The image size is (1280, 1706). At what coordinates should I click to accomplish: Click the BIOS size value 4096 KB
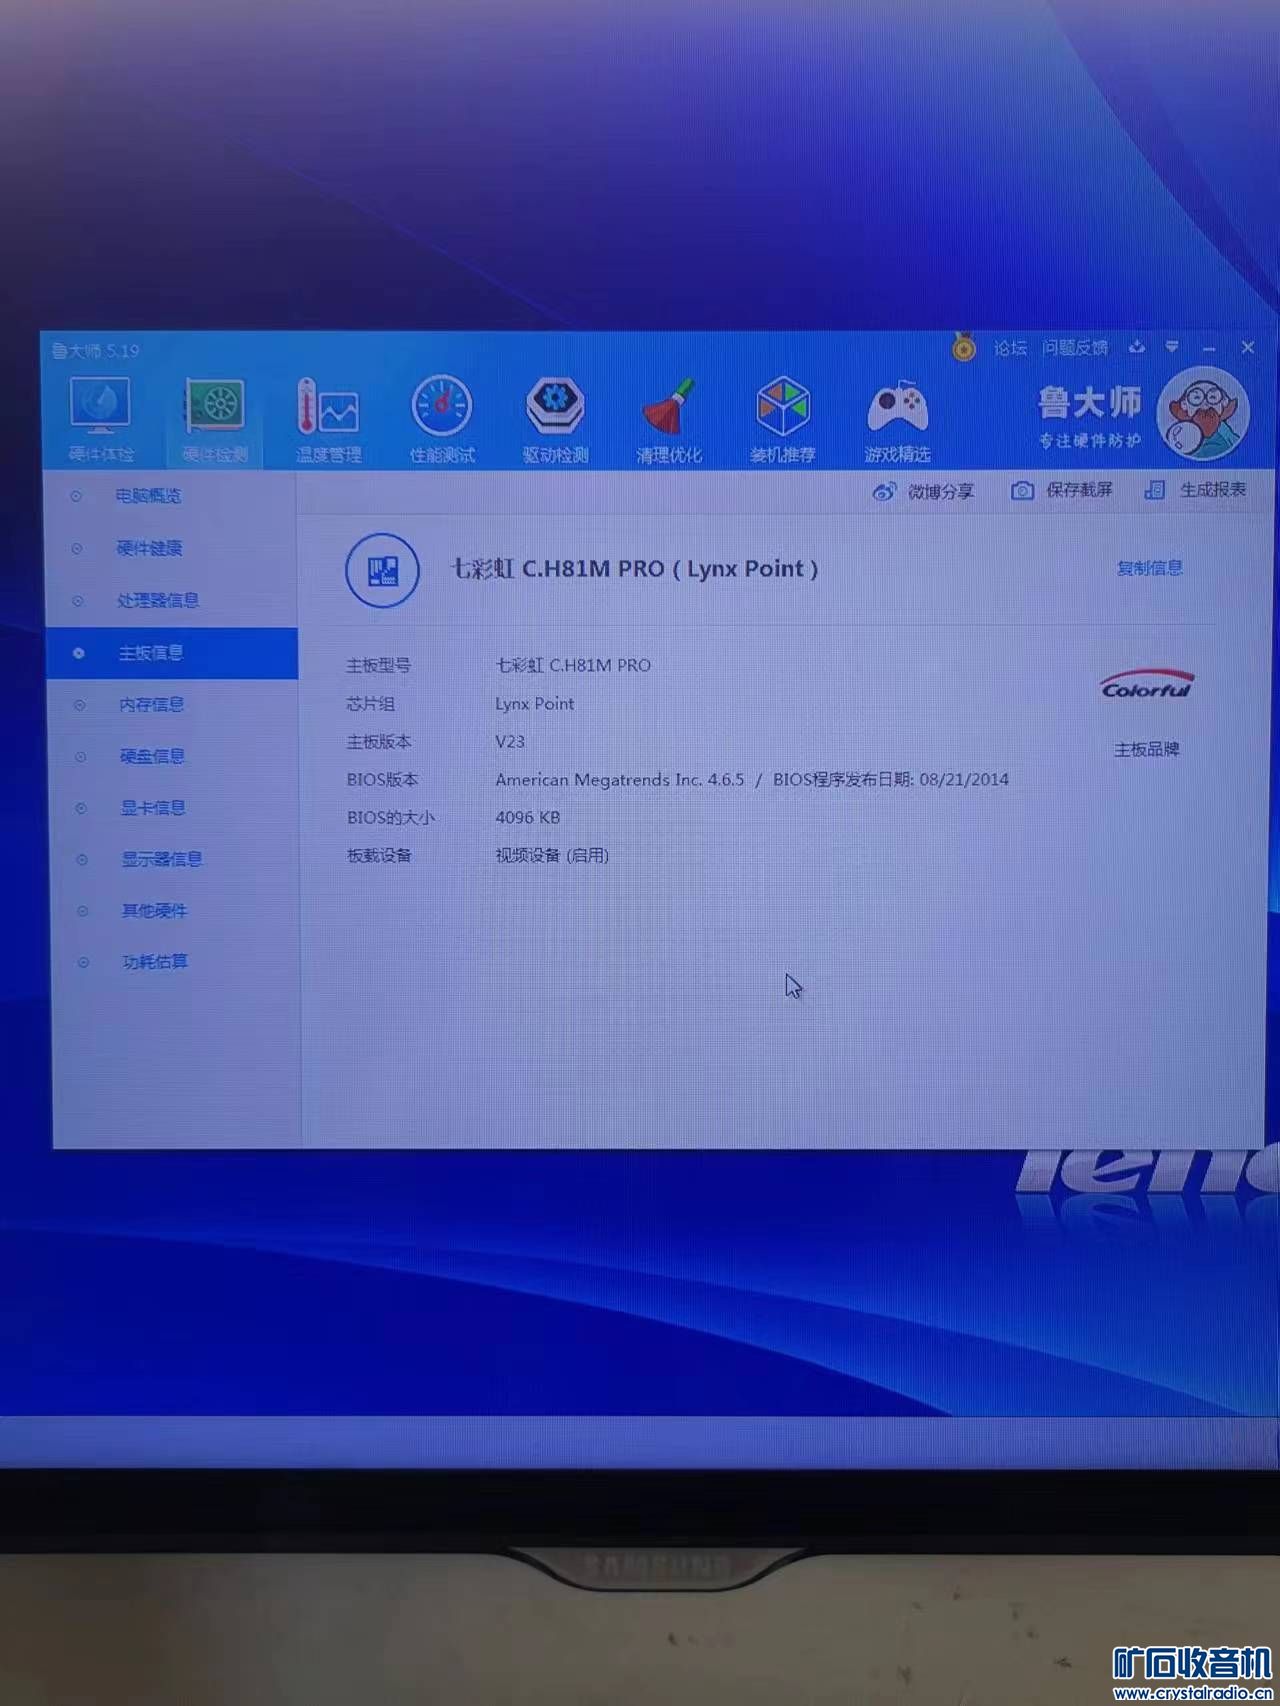[x=528, y=817]
